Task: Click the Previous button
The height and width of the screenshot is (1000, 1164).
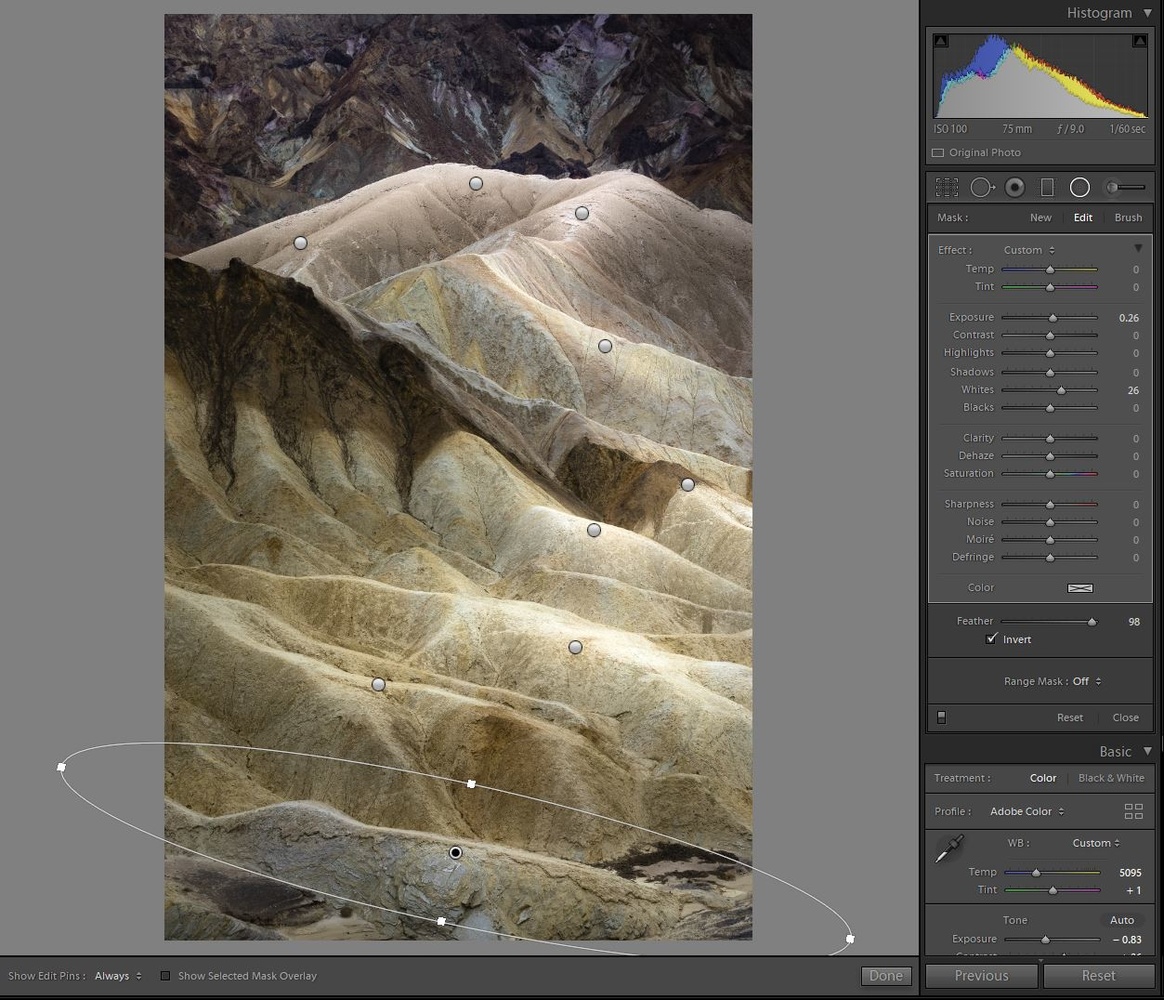Action: click(981, 976)
